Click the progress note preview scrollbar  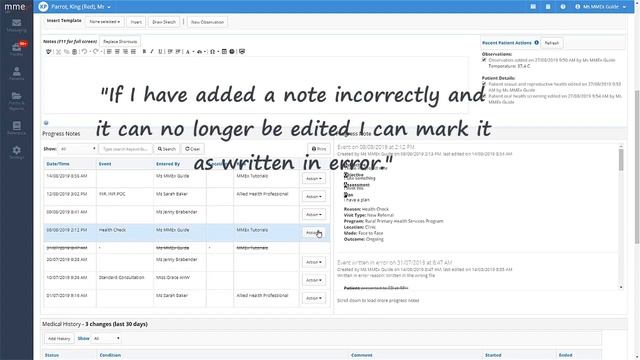click(x=621, y=160)
